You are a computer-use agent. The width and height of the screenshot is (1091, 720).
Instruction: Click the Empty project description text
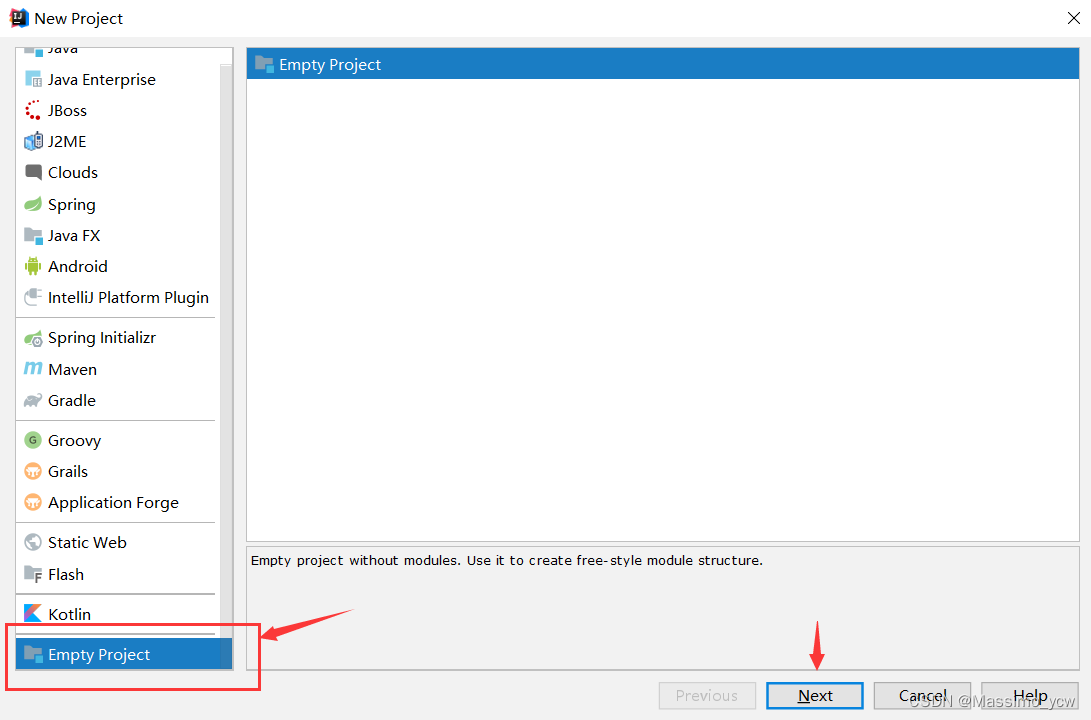pos(507,561)
